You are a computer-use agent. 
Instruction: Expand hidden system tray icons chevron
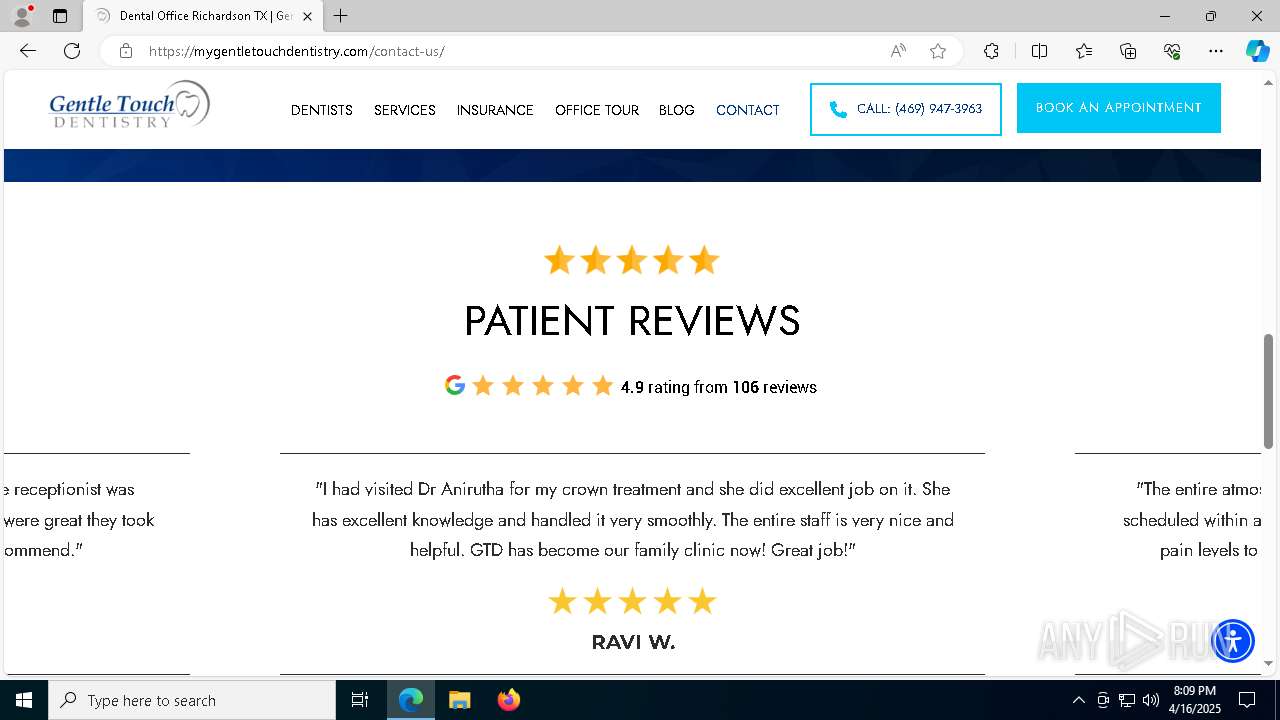tap(1078, 700)
